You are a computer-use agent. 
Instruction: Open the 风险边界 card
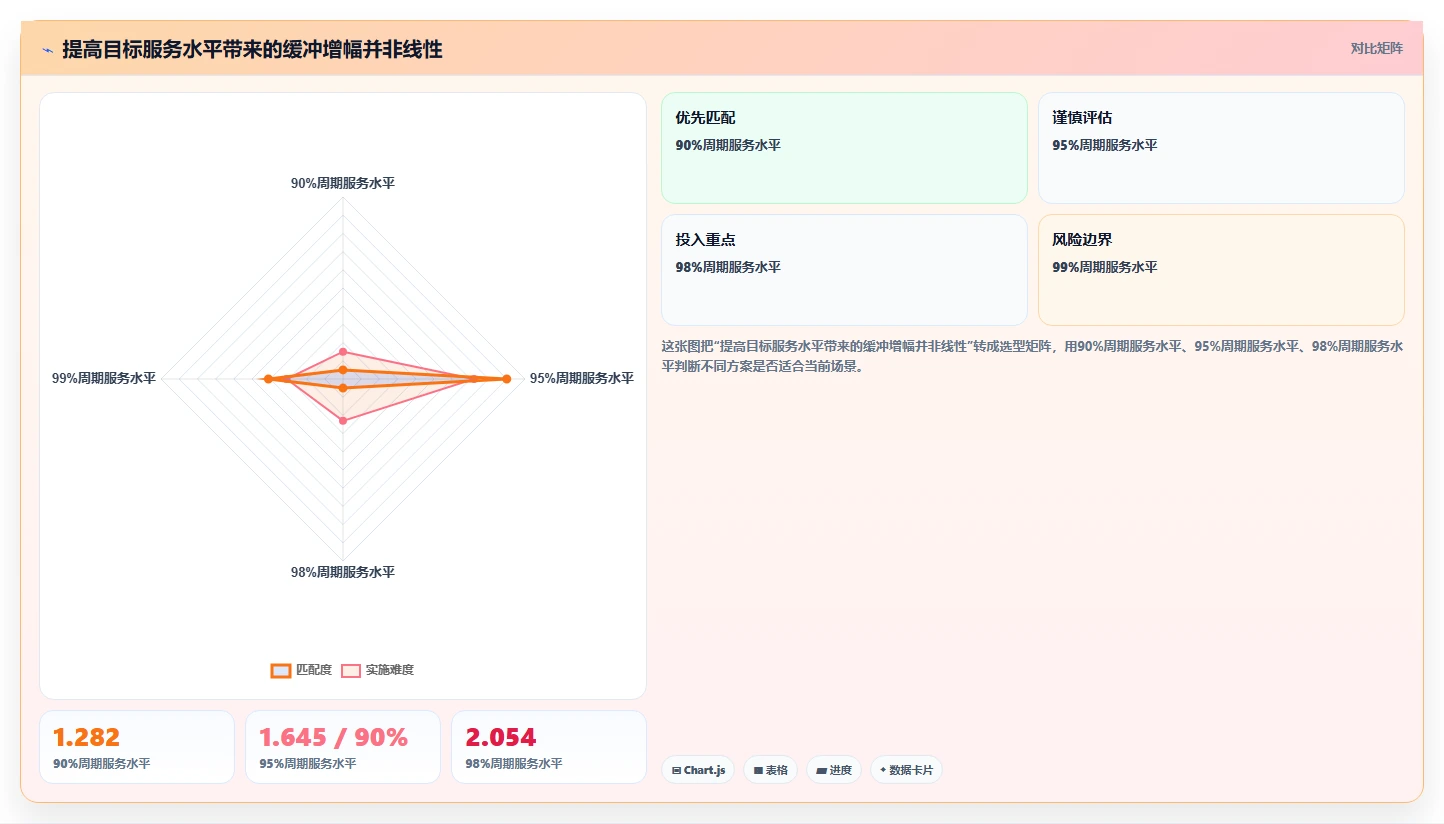click(x=1221, y=270)
